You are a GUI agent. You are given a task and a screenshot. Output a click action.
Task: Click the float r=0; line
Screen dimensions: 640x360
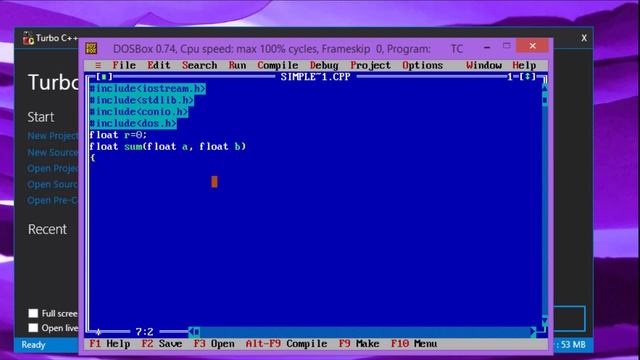click(118, 135)
